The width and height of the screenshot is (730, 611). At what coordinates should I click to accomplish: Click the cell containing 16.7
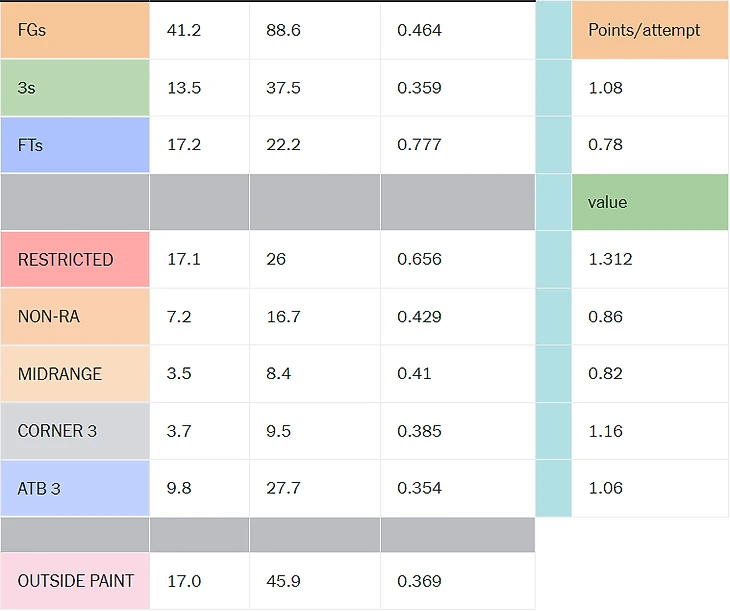314,317
